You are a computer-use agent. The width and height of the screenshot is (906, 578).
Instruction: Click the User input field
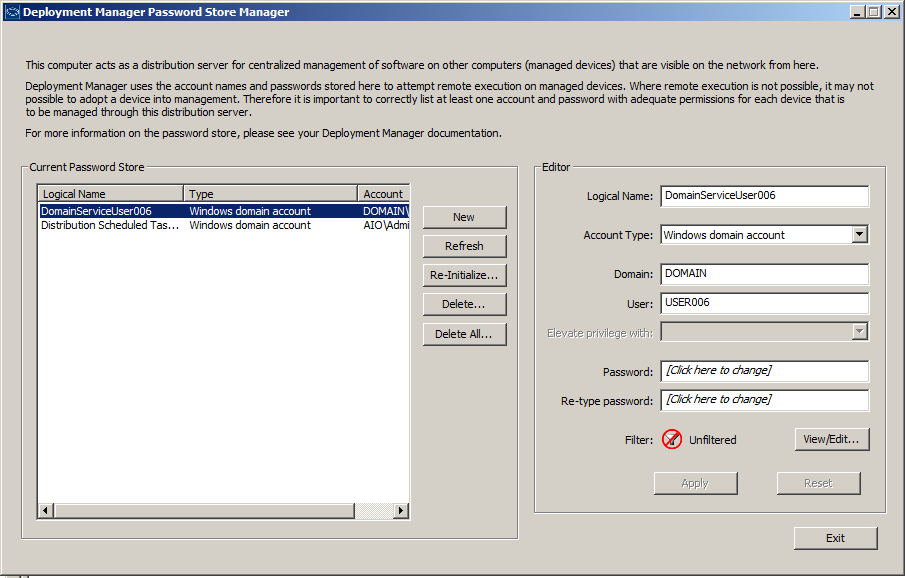(x=764, y=303)
